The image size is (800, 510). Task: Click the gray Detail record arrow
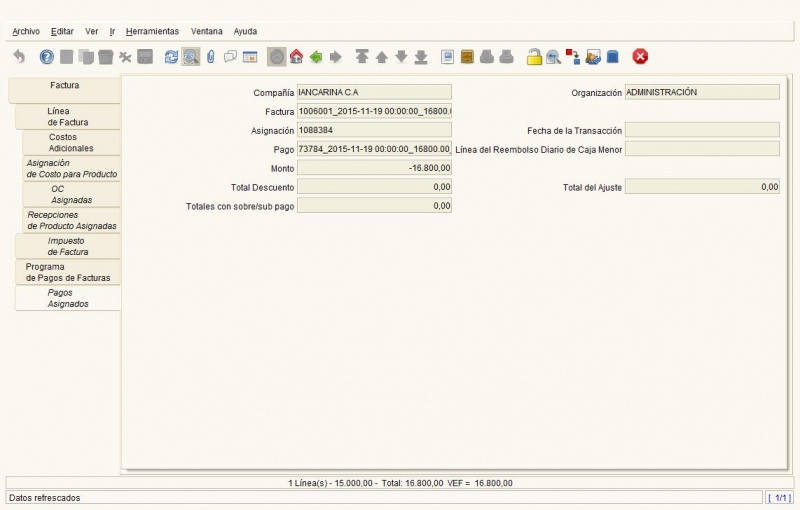click(335, 57)
